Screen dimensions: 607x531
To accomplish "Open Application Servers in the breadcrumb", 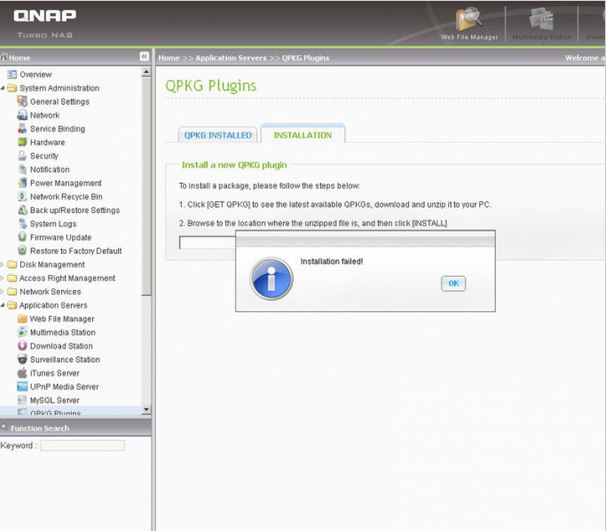I will tap(231, 58).
